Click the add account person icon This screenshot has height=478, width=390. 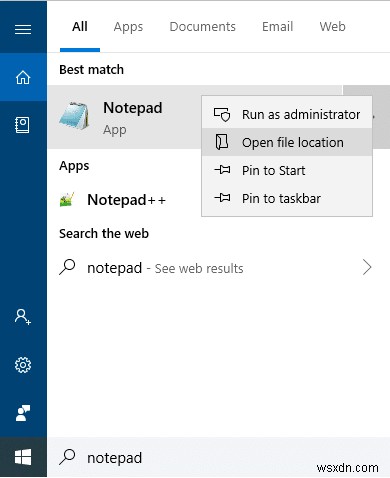pyautogui.click(x=22, y=317)
